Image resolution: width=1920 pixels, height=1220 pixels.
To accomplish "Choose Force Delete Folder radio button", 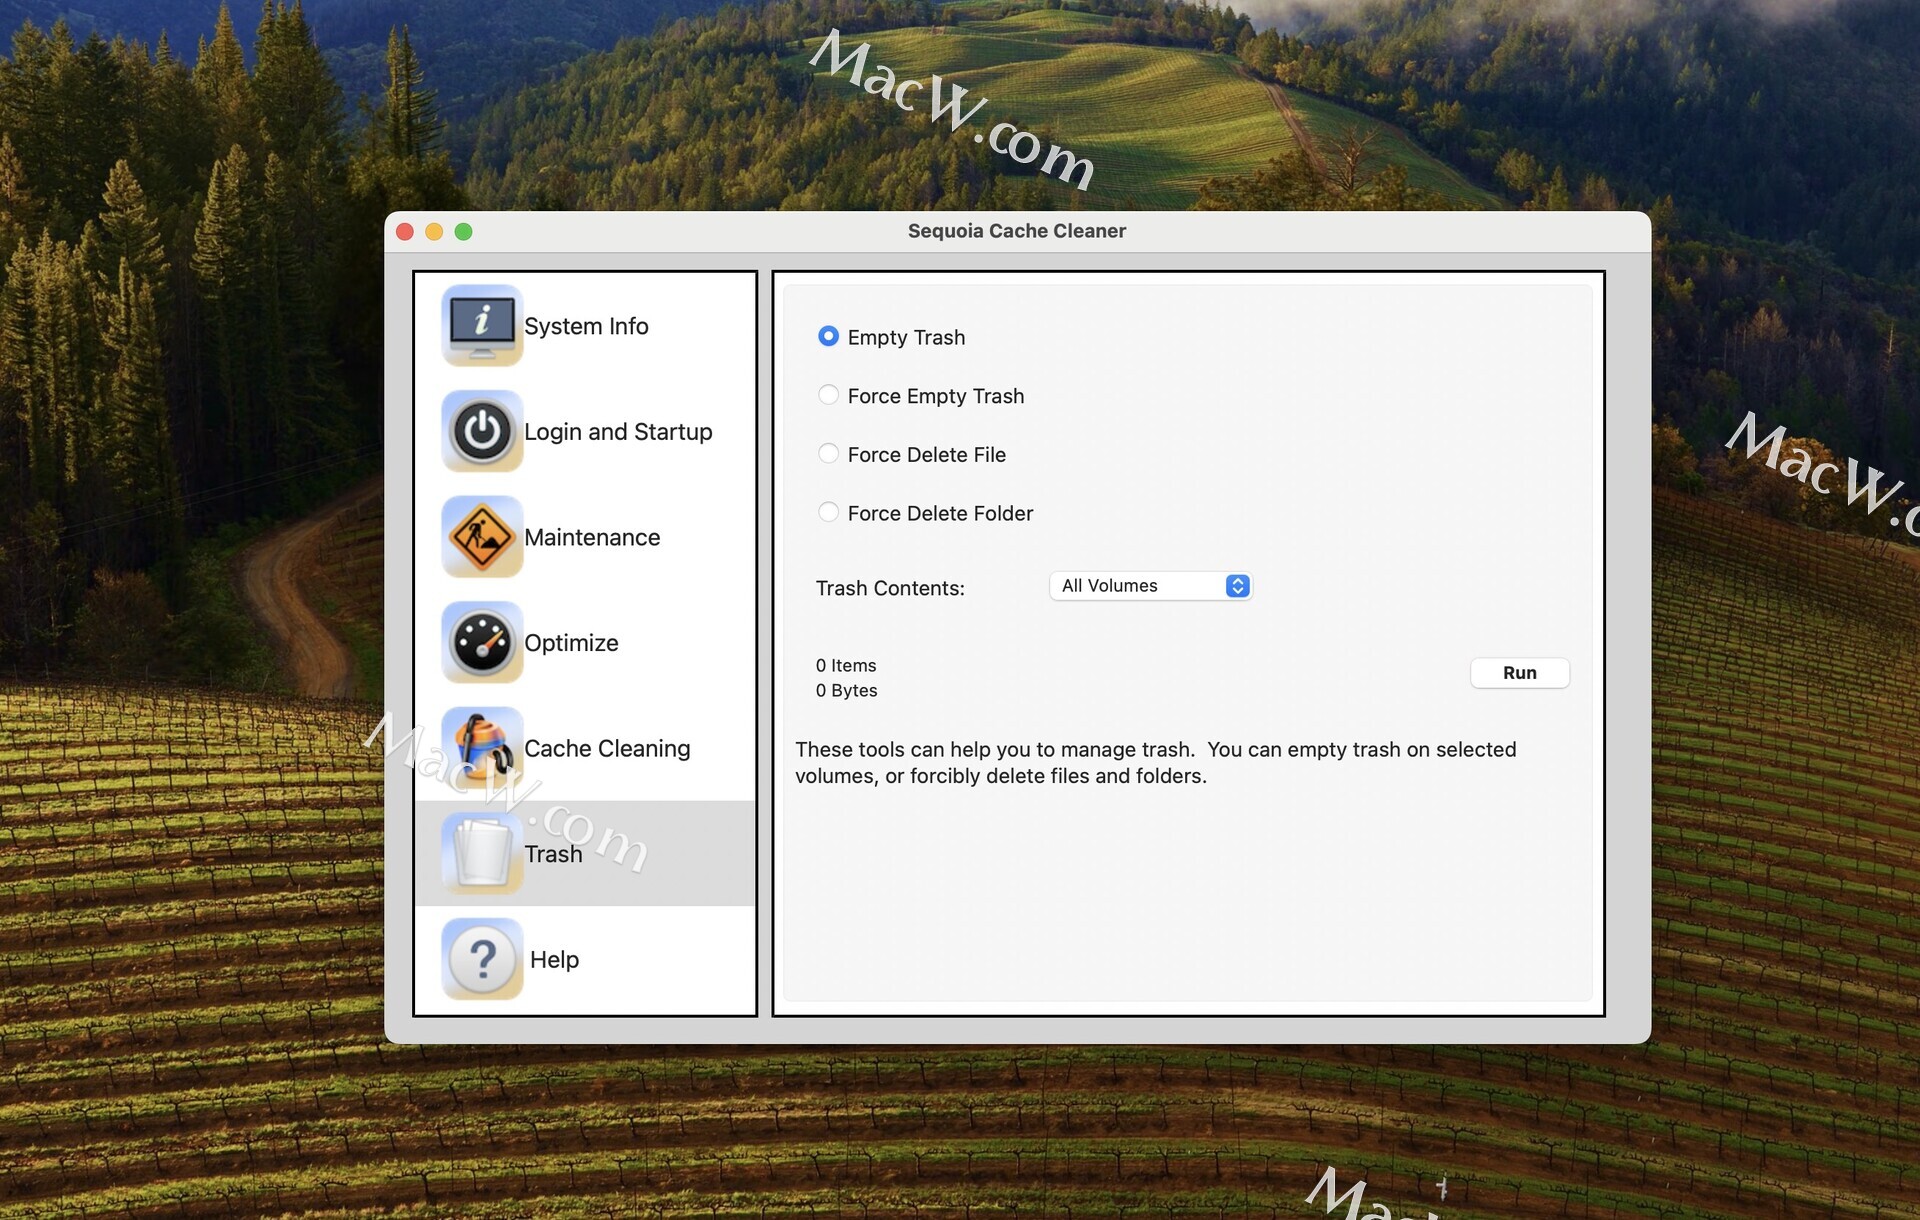I will pos(828,512).
